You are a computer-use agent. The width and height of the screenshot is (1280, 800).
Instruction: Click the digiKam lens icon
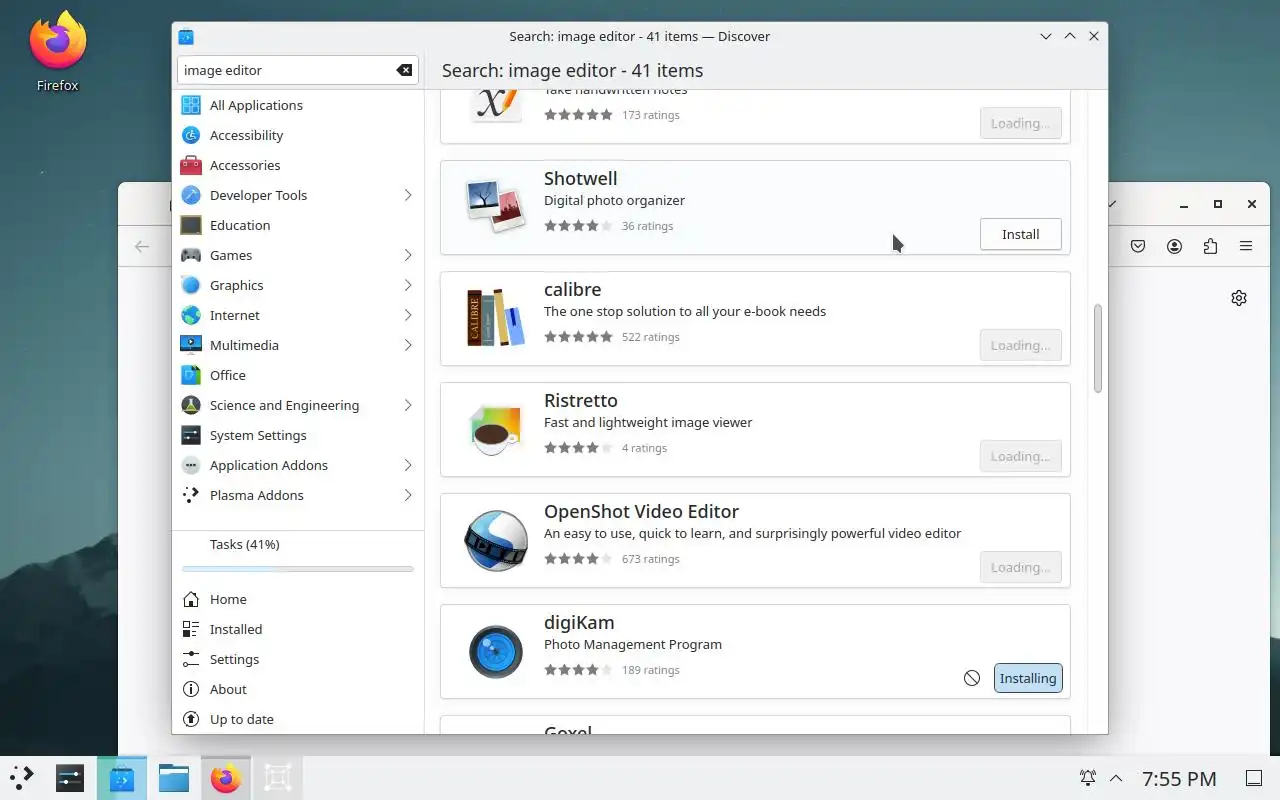(x=496, y=651)
